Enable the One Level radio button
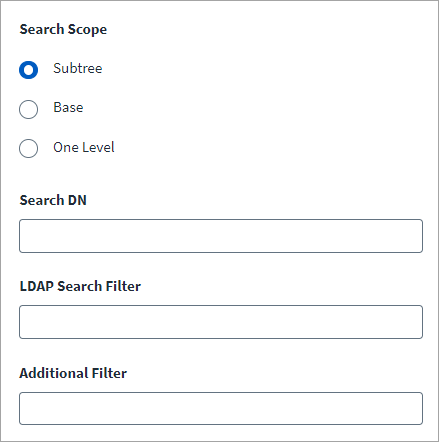The height and width of the screenshot is (442, 439). coord(28,148)
